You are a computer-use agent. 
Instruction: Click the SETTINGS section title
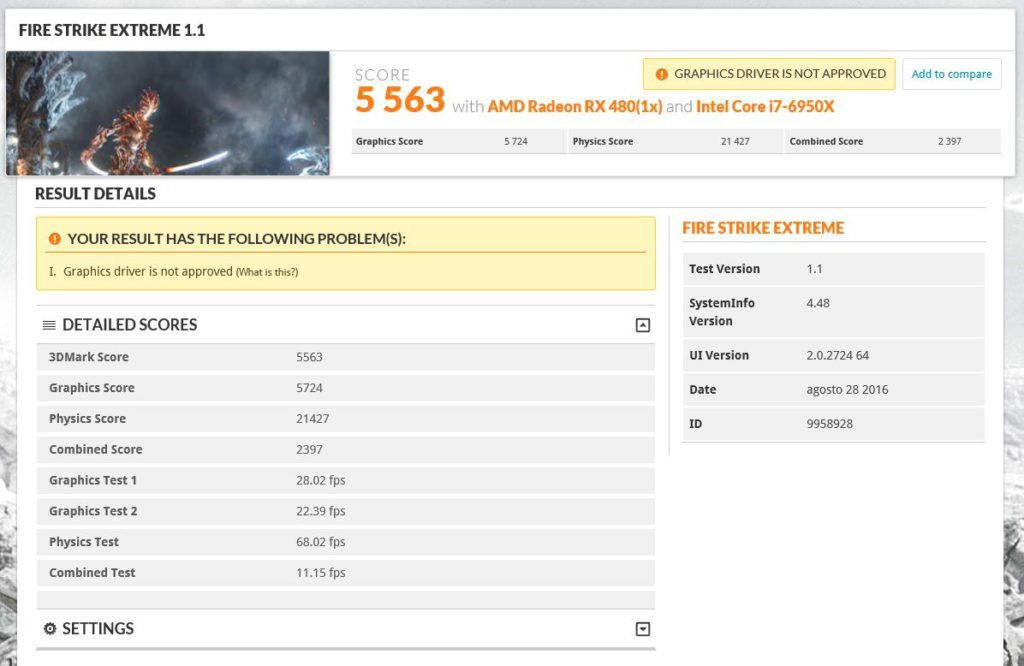click(x=98, y=629)
